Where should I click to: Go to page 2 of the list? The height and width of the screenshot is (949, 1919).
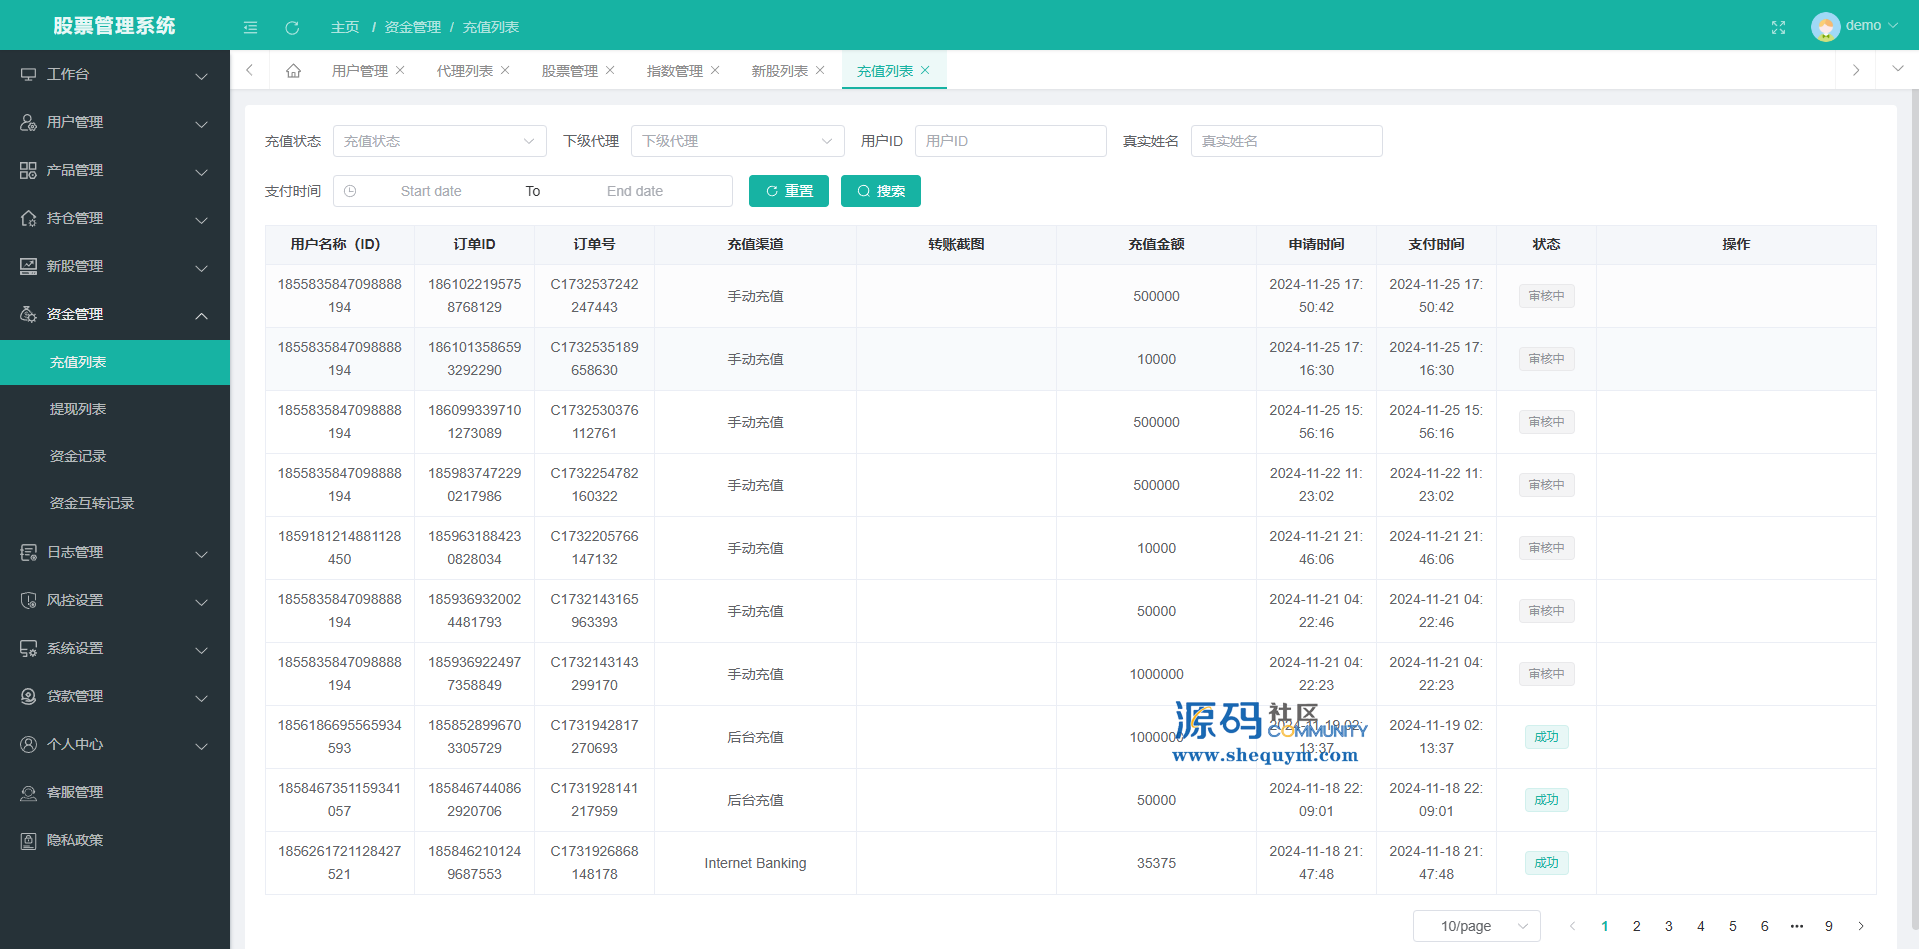pos(1636,926)
